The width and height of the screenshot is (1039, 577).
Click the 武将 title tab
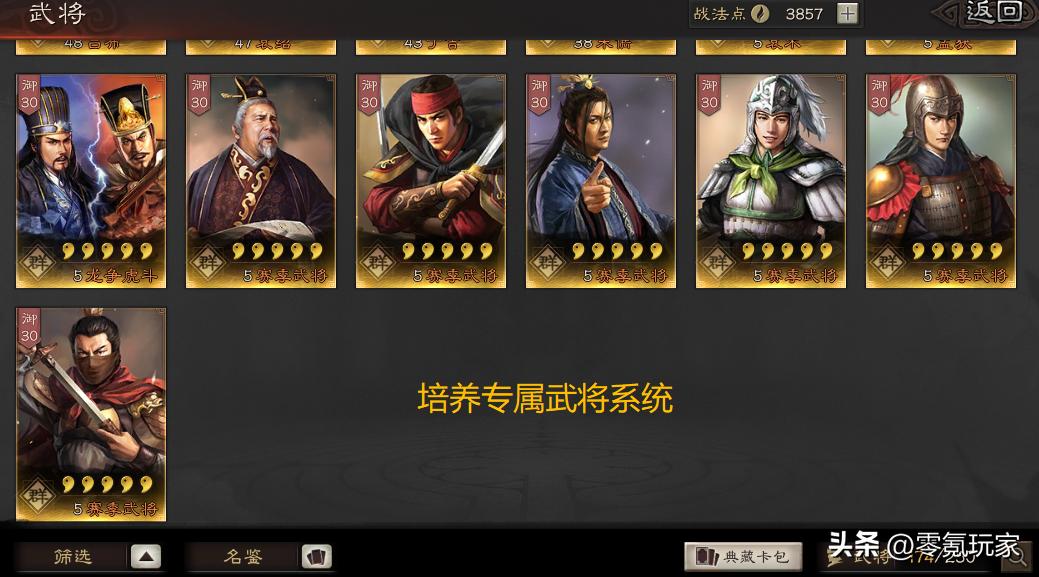pos(58,13)
